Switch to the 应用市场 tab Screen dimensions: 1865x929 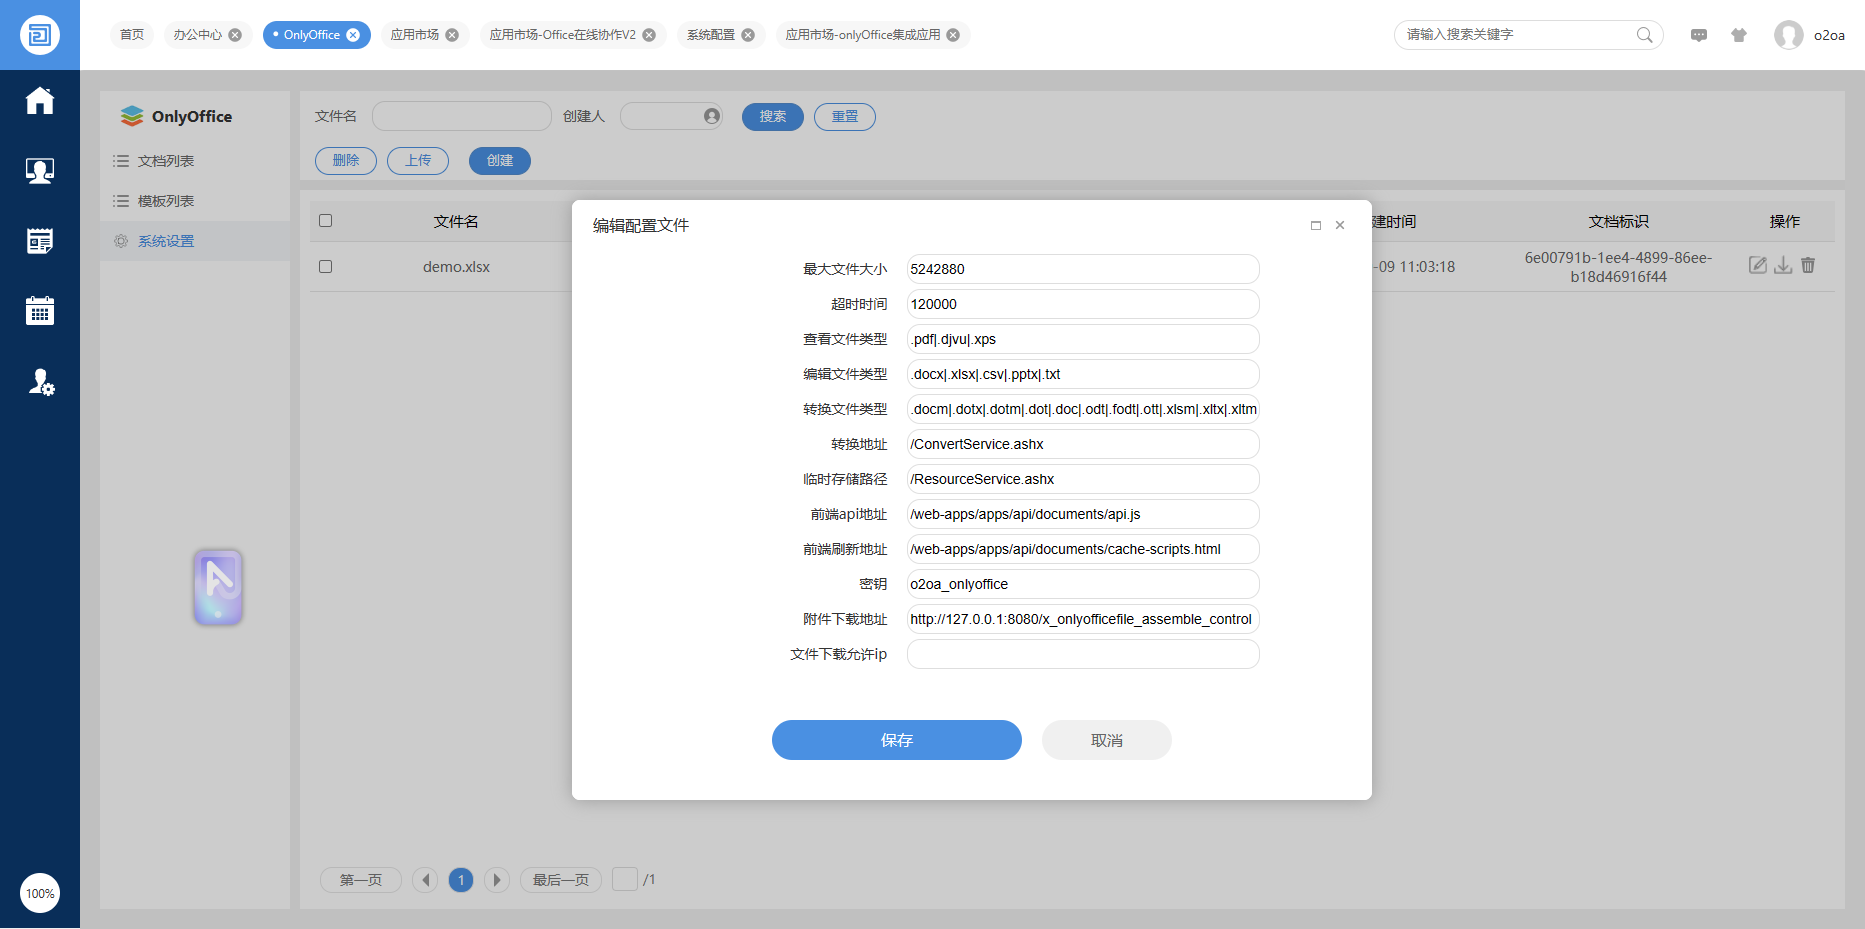[x=415, y=35]
